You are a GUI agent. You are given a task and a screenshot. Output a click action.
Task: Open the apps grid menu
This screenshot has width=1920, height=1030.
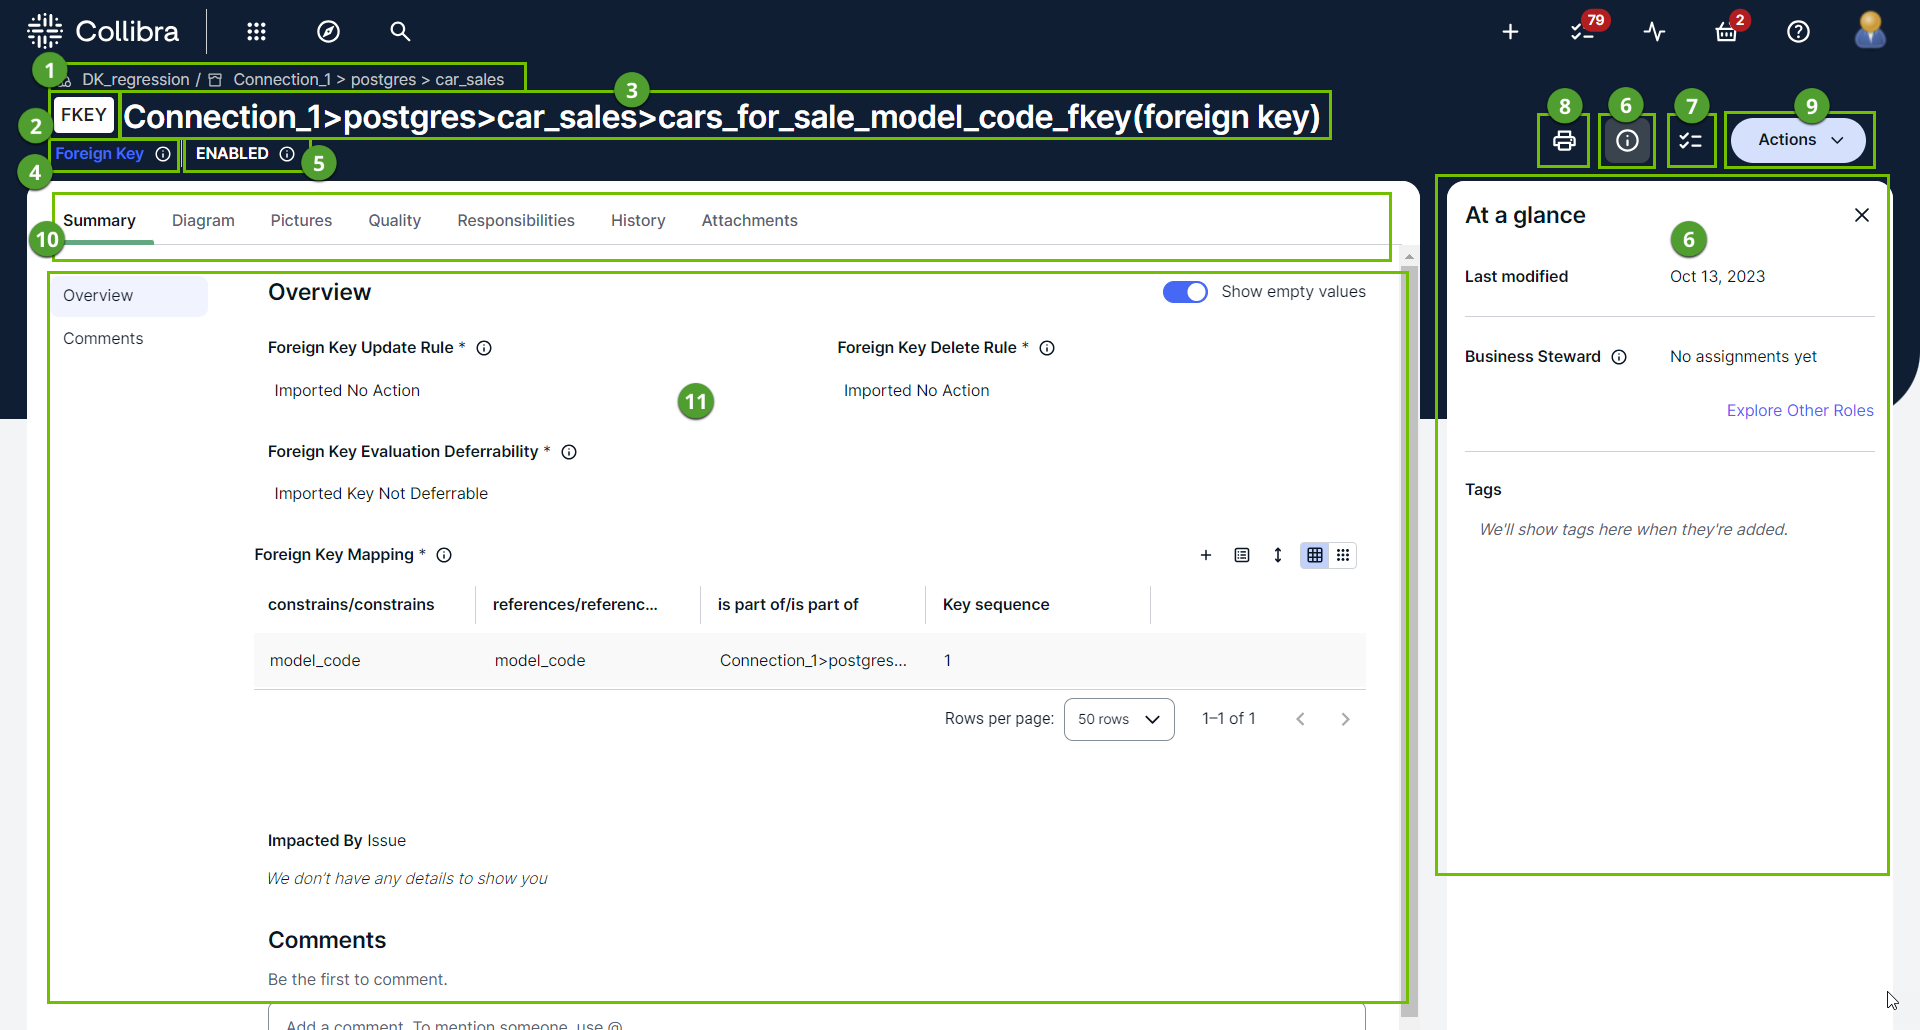(256, 32)
